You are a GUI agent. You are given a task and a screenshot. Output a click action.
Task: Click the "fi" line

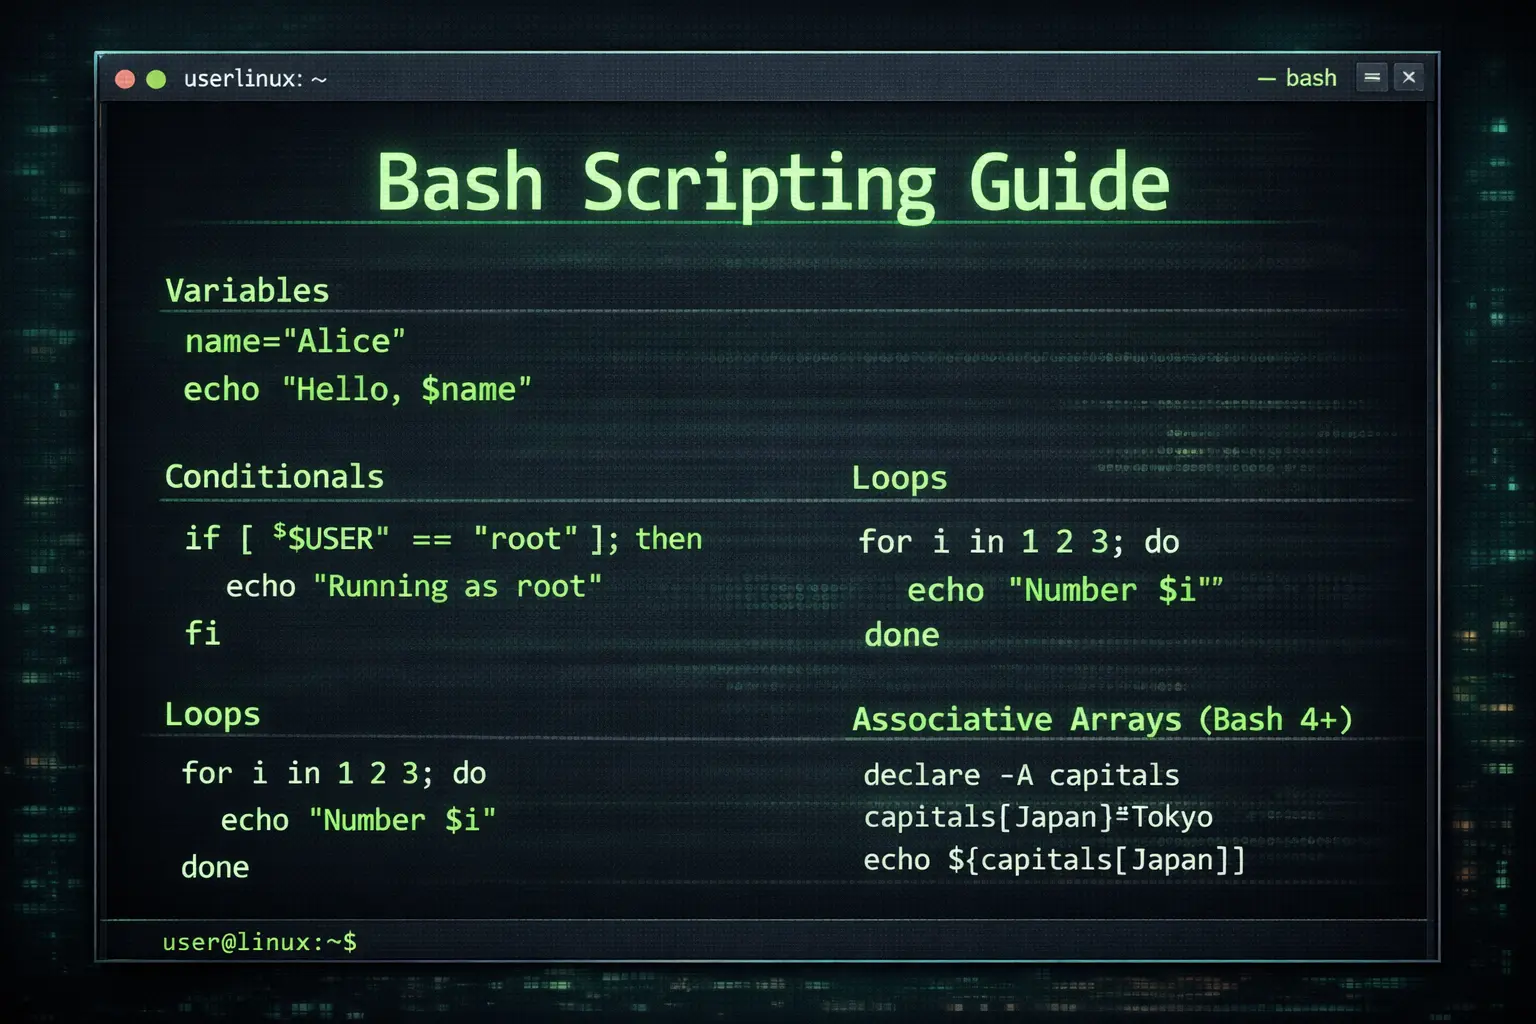click(x=203, y=633)
